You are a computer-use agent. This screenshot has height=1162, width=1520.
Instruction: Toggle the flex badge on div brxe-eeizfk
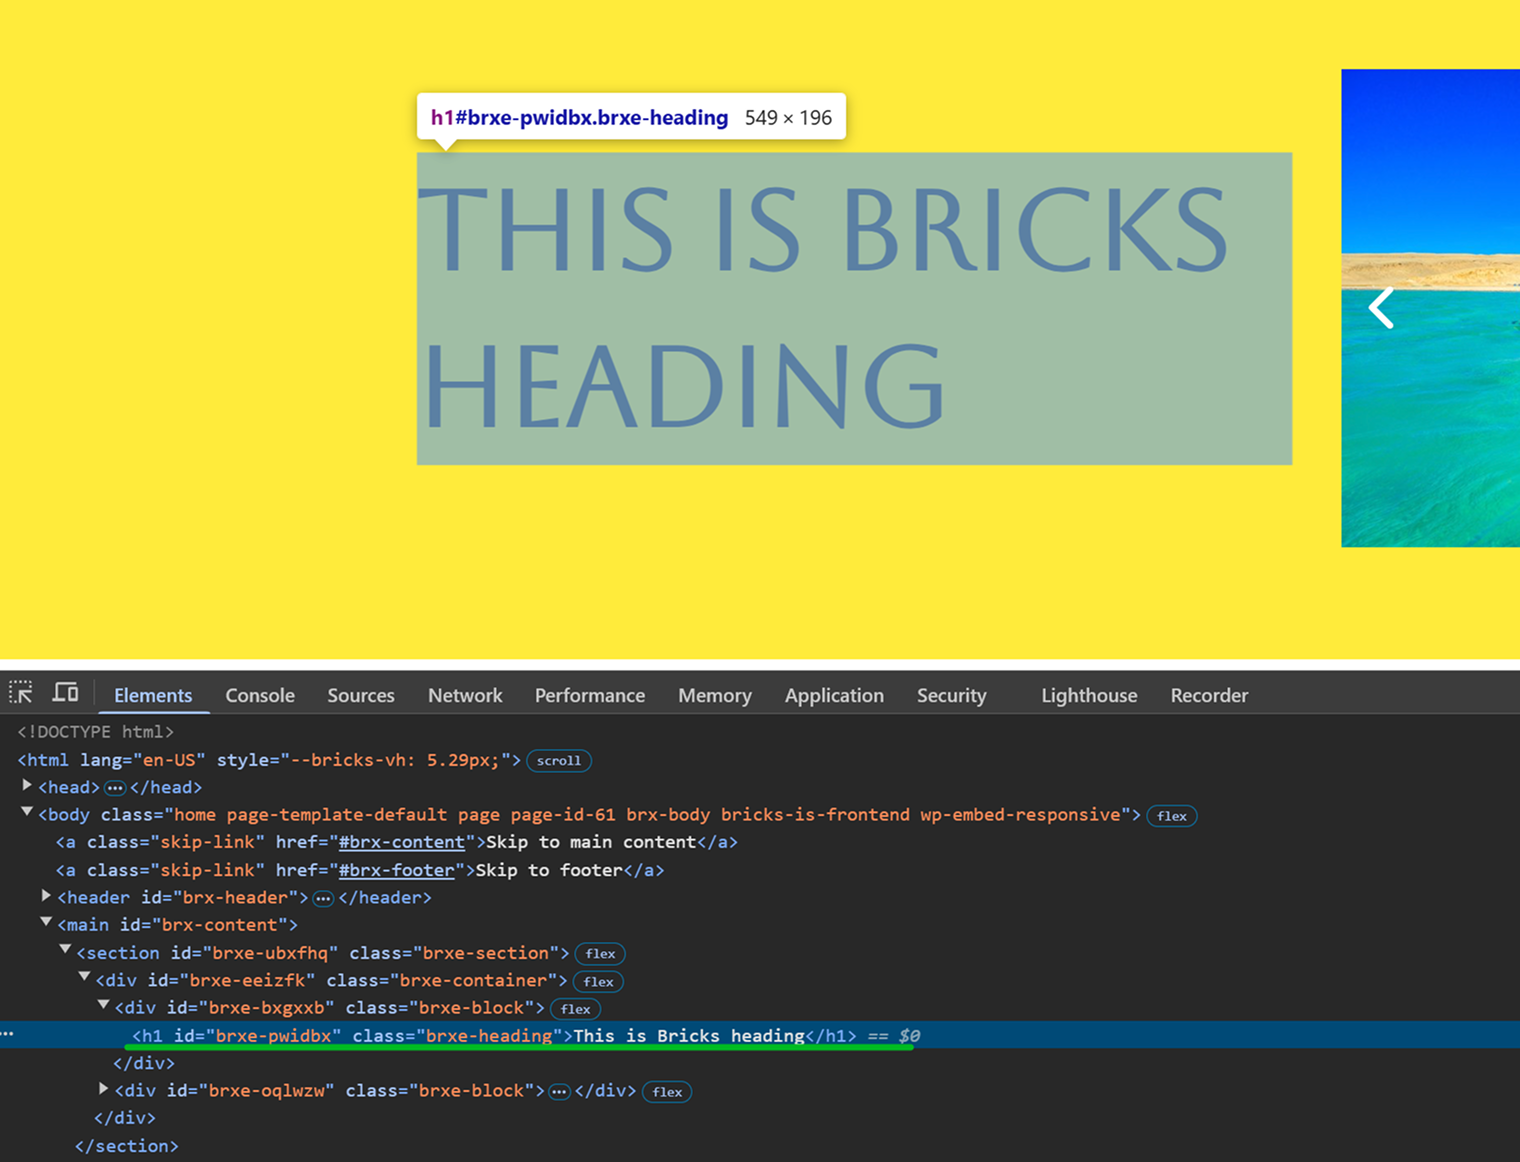(598, 982)
